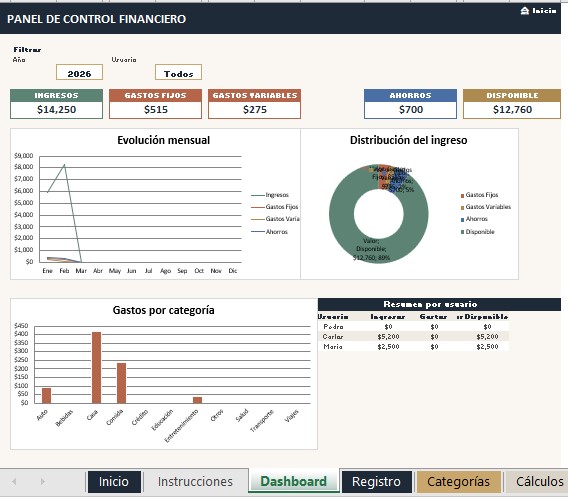Click the DISPONIBLE card header
The image size is (568, 497).
pos(512,95)
